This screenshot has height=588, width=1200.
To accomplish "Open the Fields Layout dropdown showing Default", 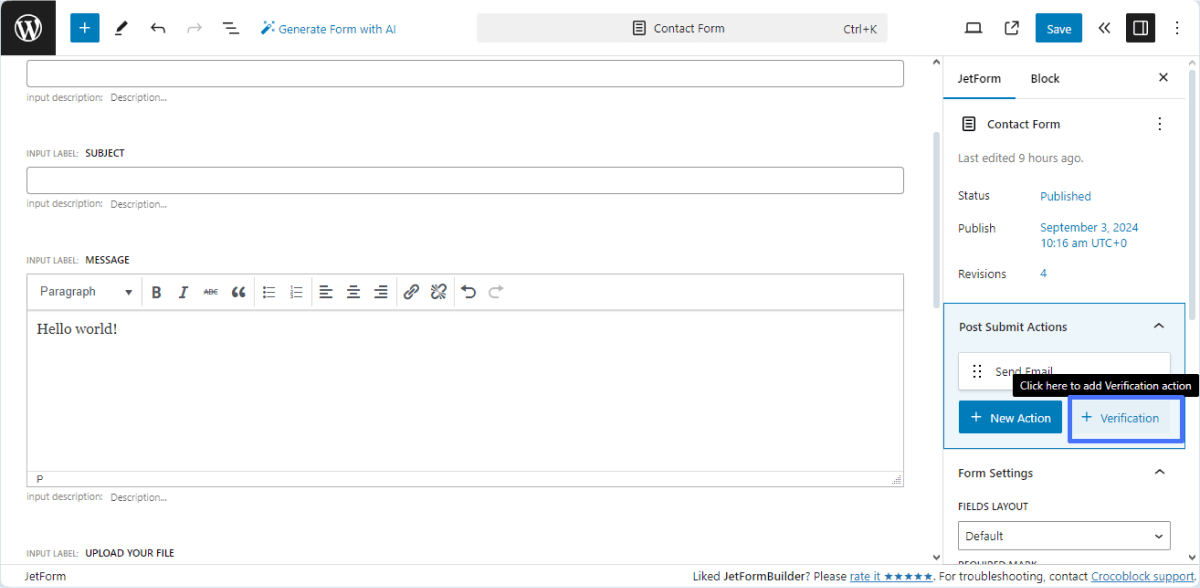I will 1063,536.
